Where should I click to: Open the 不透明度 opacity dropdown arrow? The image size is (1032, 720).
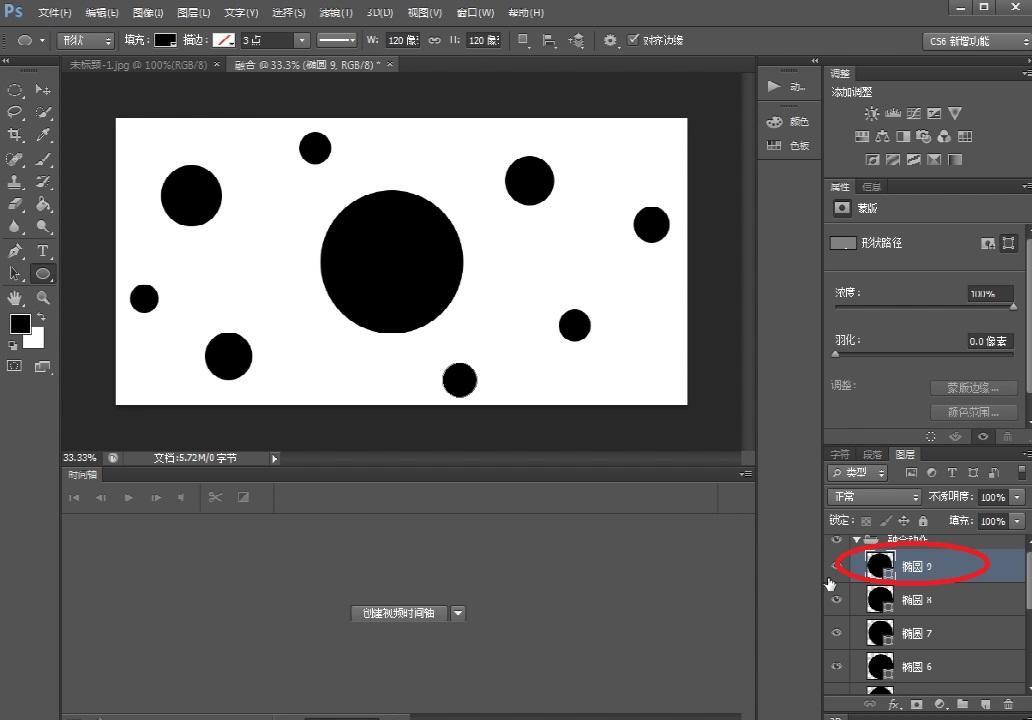[x=1017, y=497]
